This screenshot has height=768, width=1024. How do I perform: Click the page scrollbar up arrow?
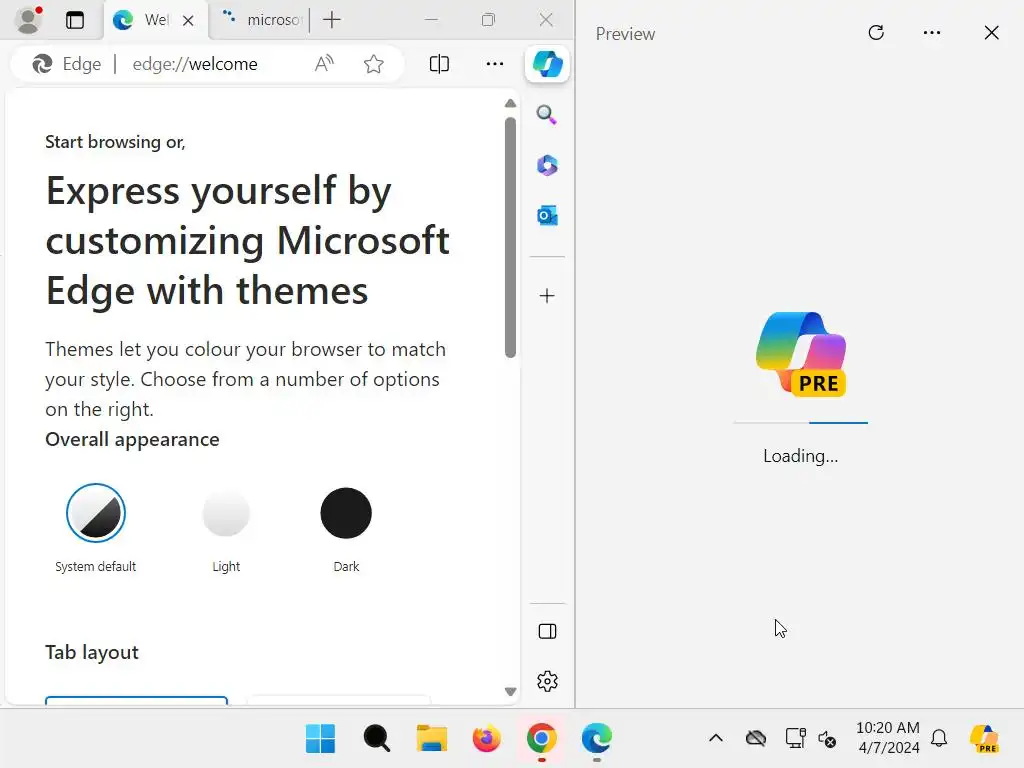tap(511, 103)
